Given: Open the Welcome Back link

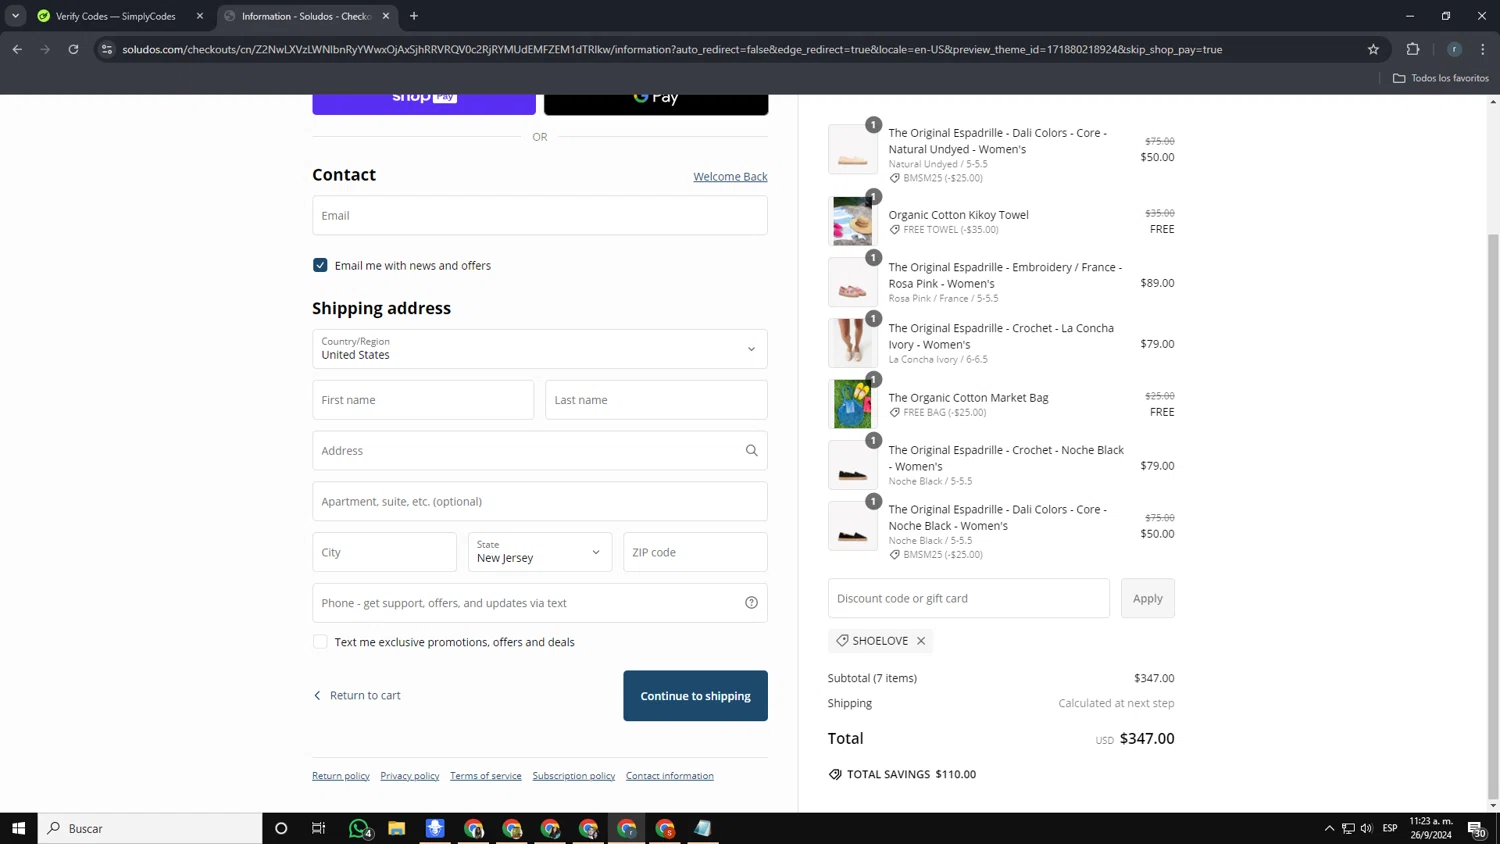Looking at the screenshot, I should pos(730,176).
